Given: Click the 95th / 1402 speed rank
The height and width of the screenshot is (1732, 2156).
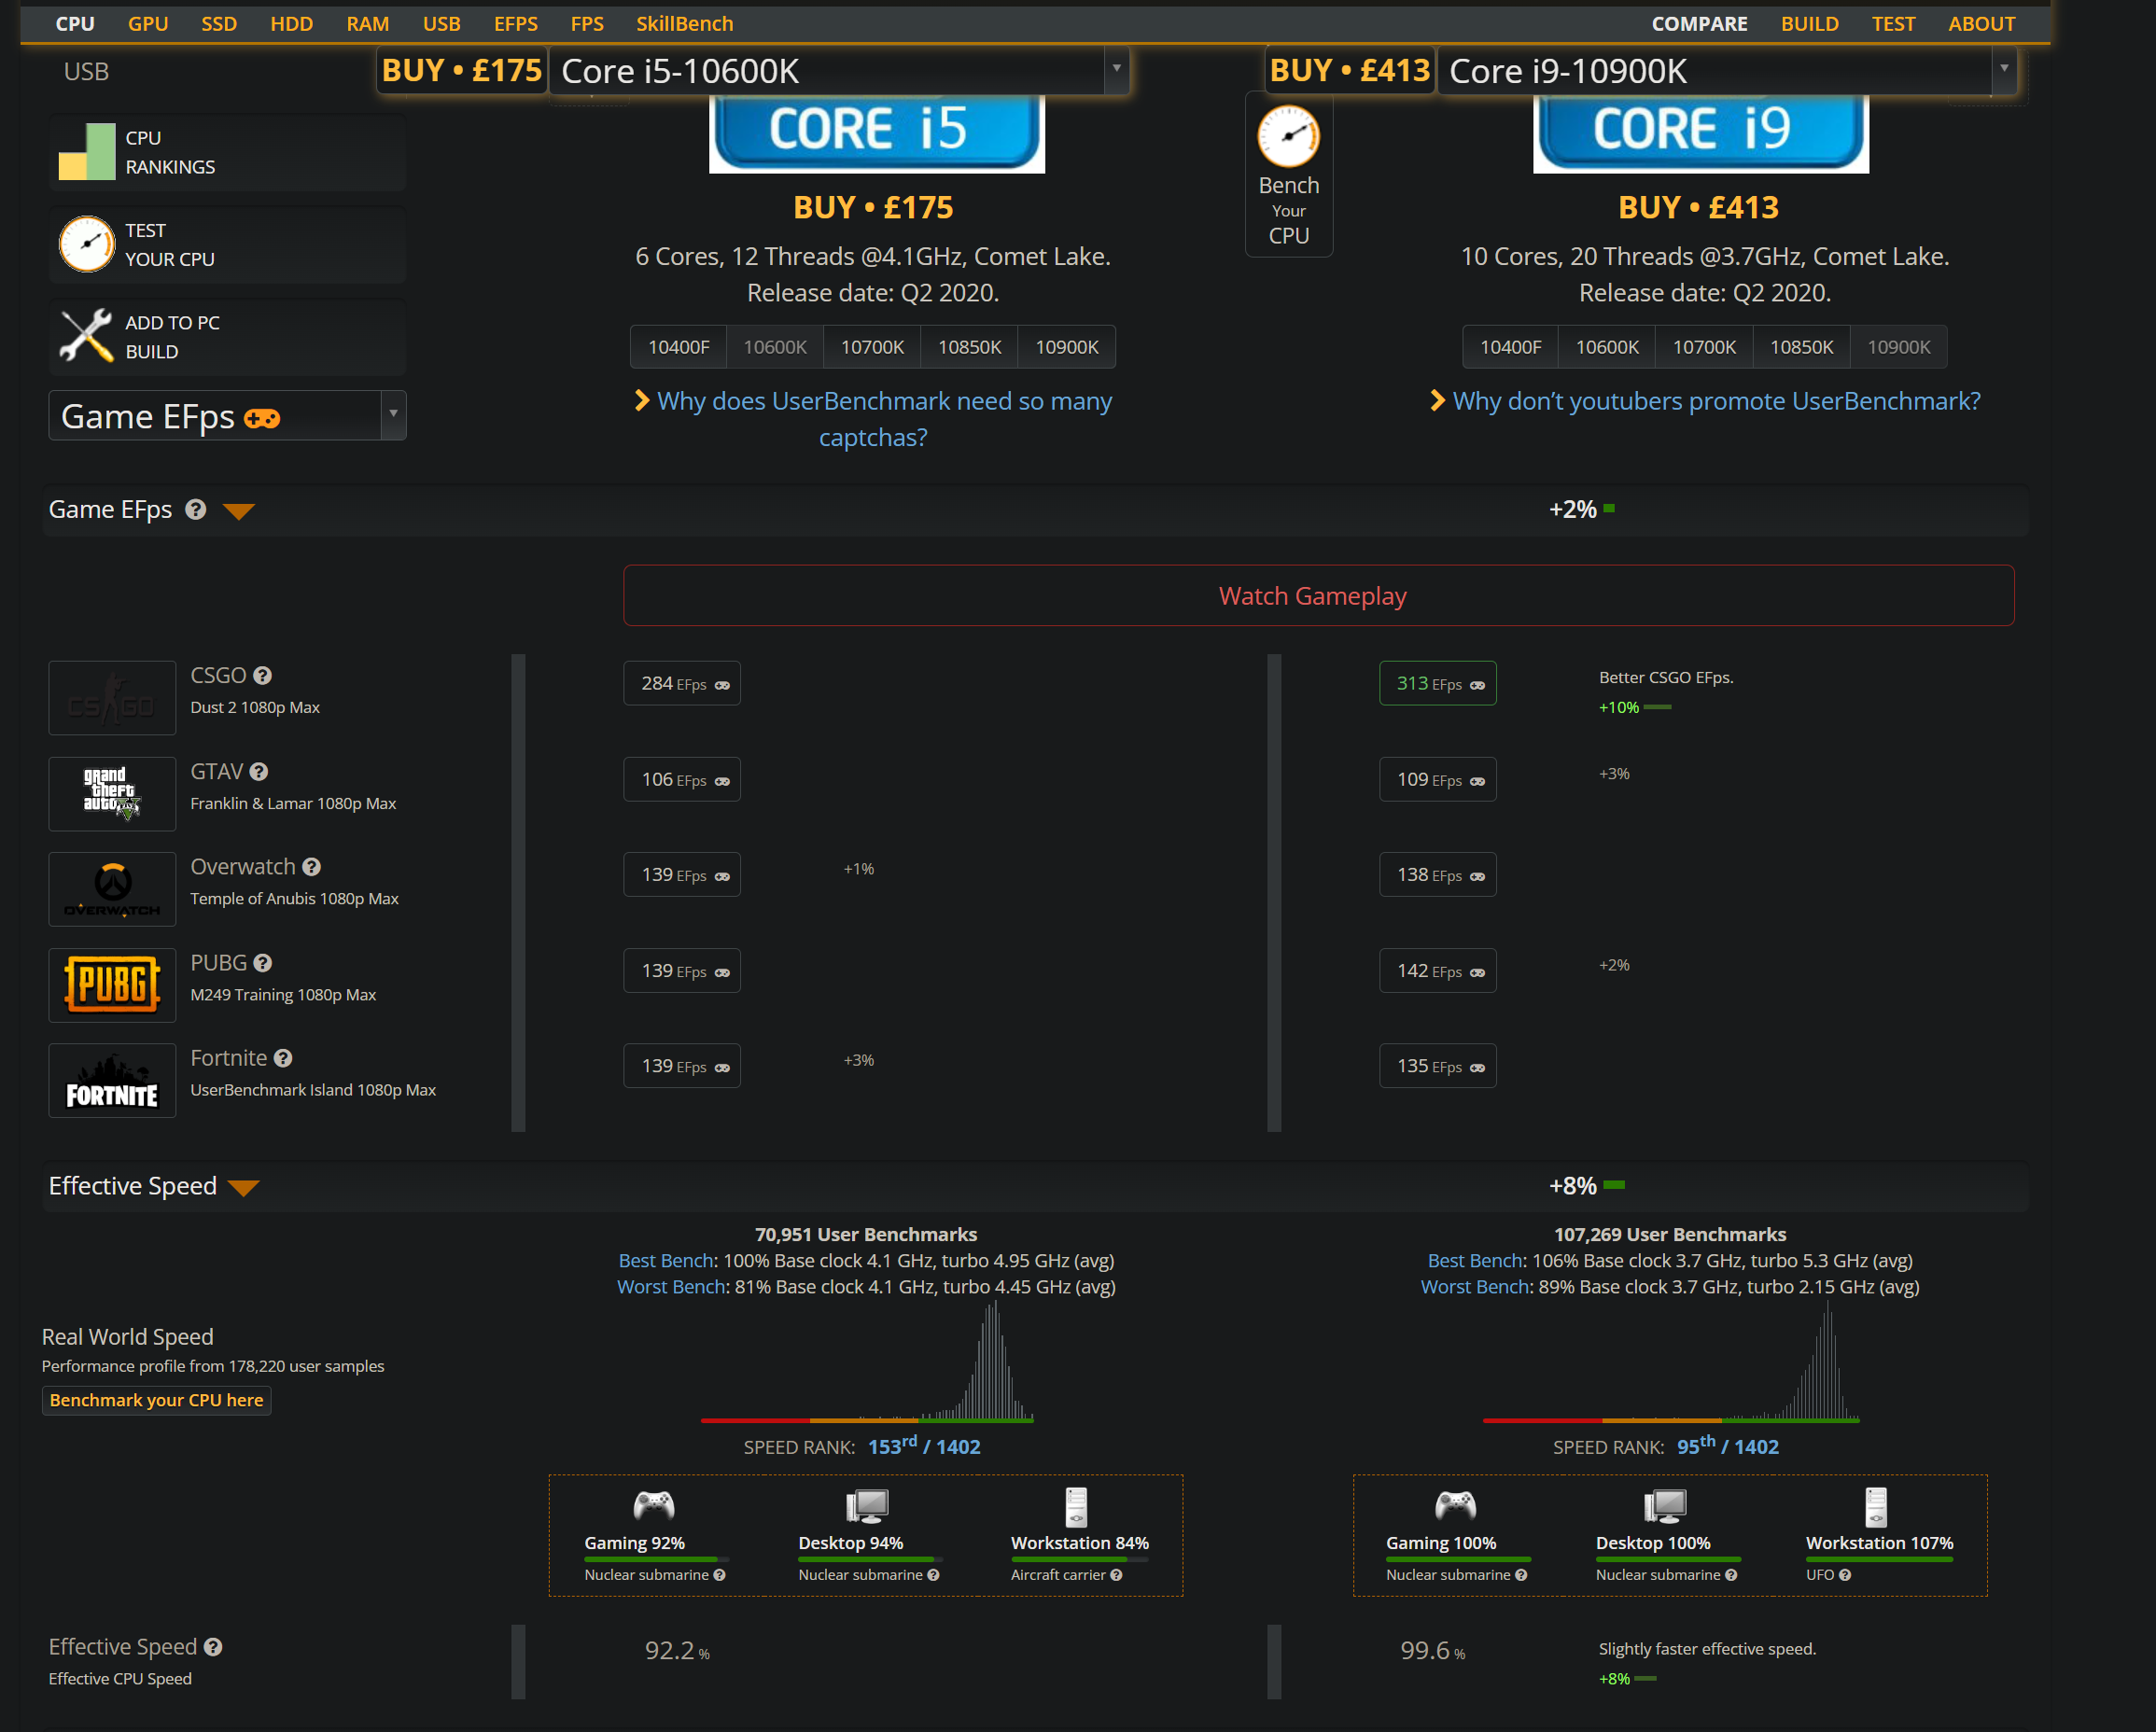Looking at the screenshot, I should [1727, 1446].
